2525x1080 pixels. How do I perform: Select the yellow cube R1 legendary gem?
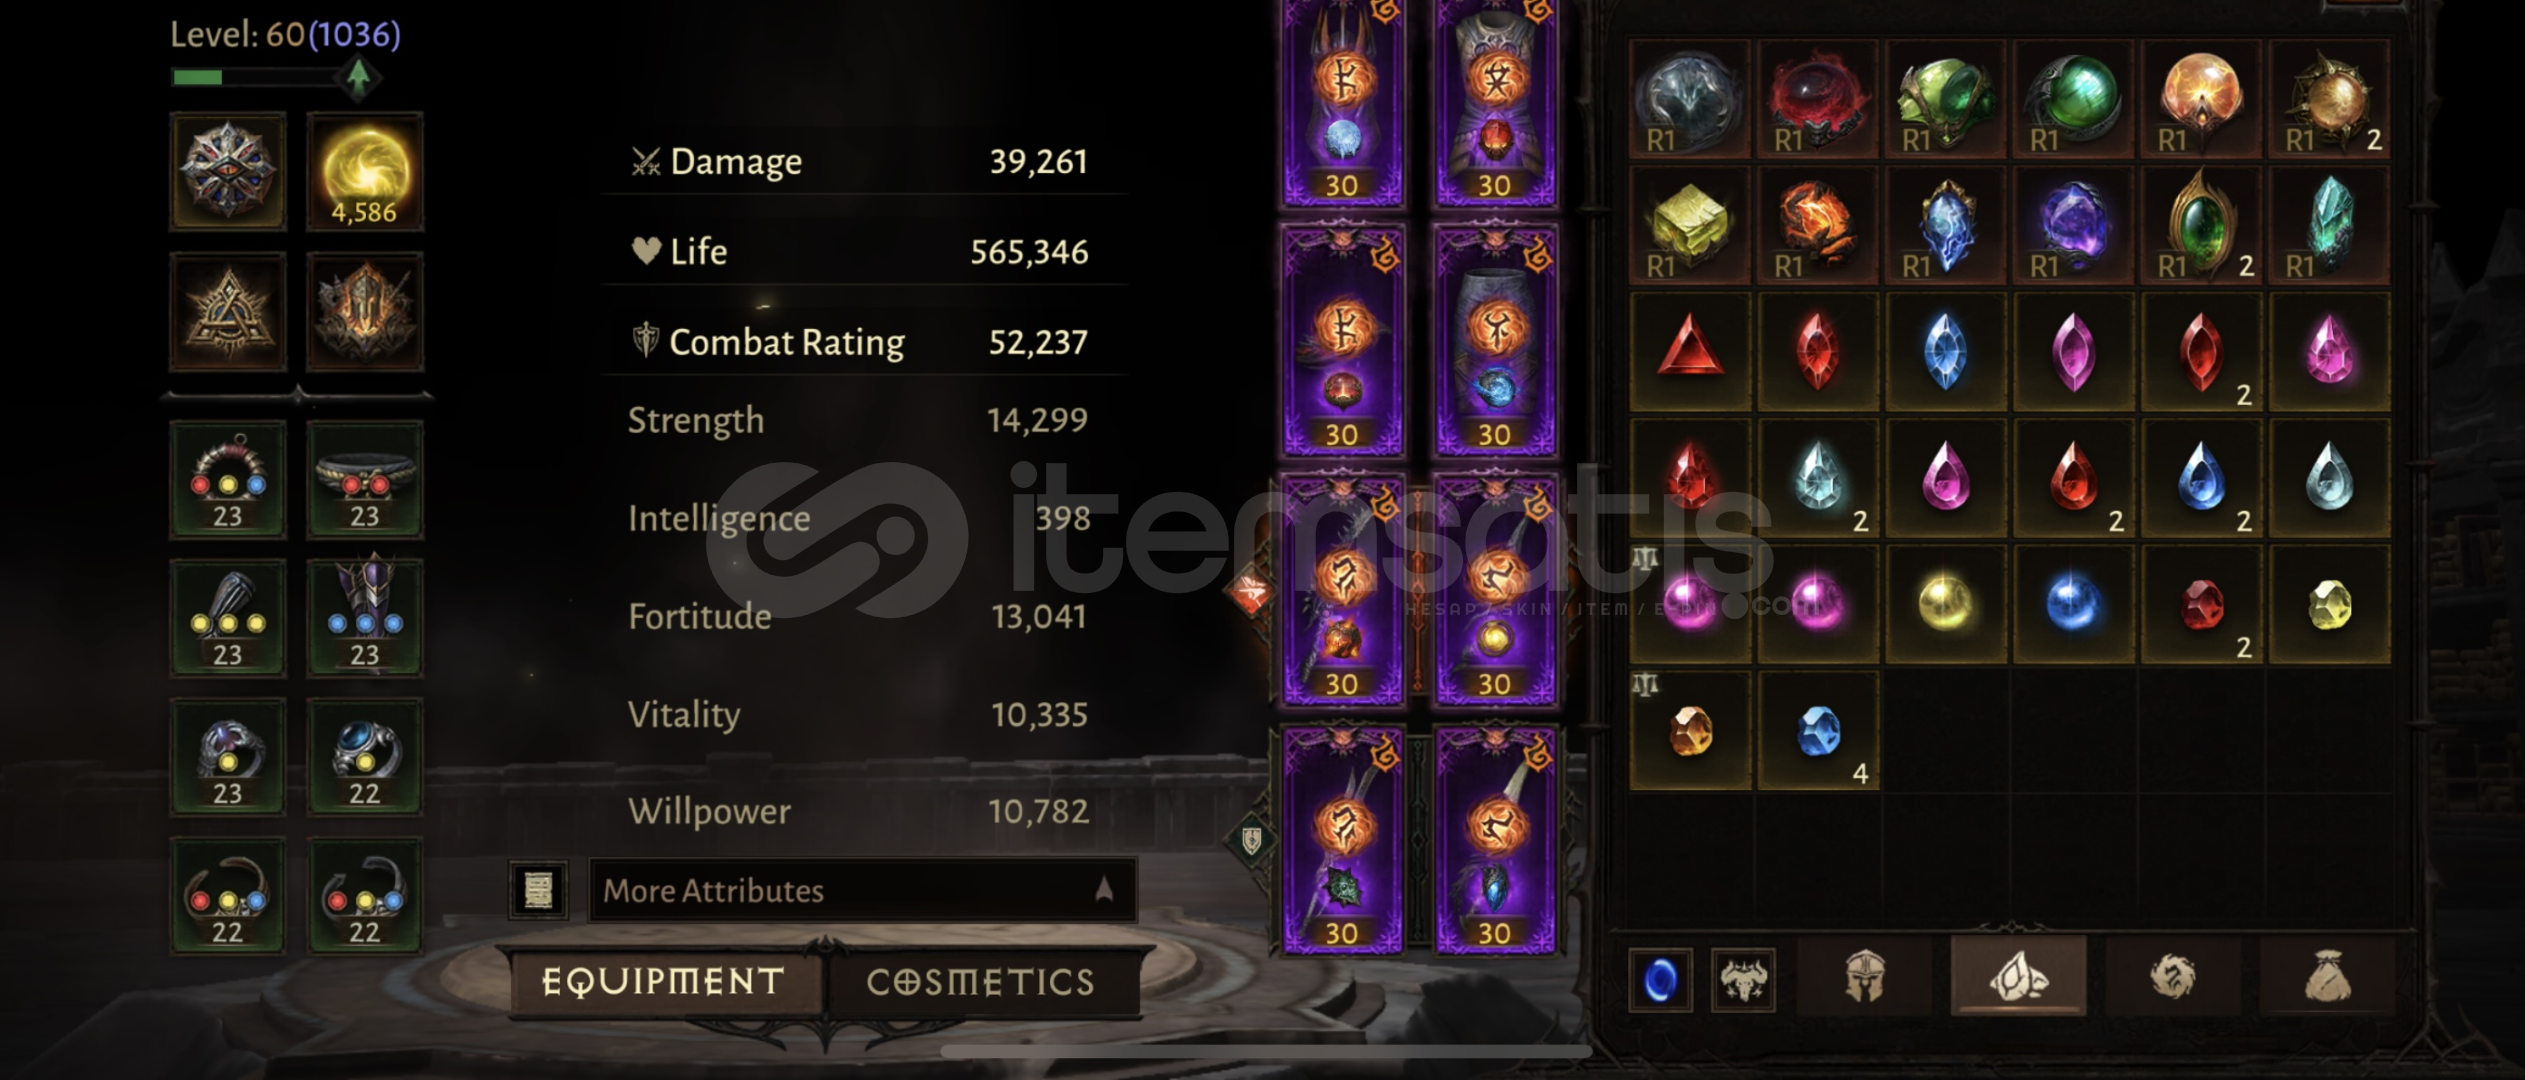pos(1690,225)
